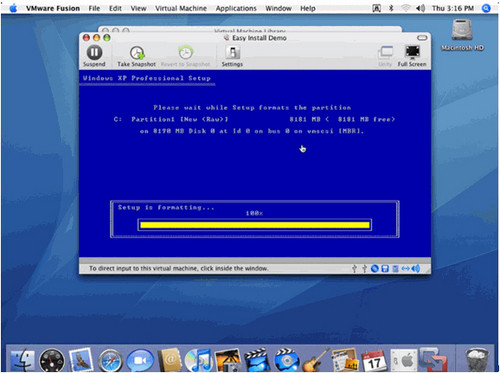
Task: Launch iDVD from the Dock
Action: 286,360
